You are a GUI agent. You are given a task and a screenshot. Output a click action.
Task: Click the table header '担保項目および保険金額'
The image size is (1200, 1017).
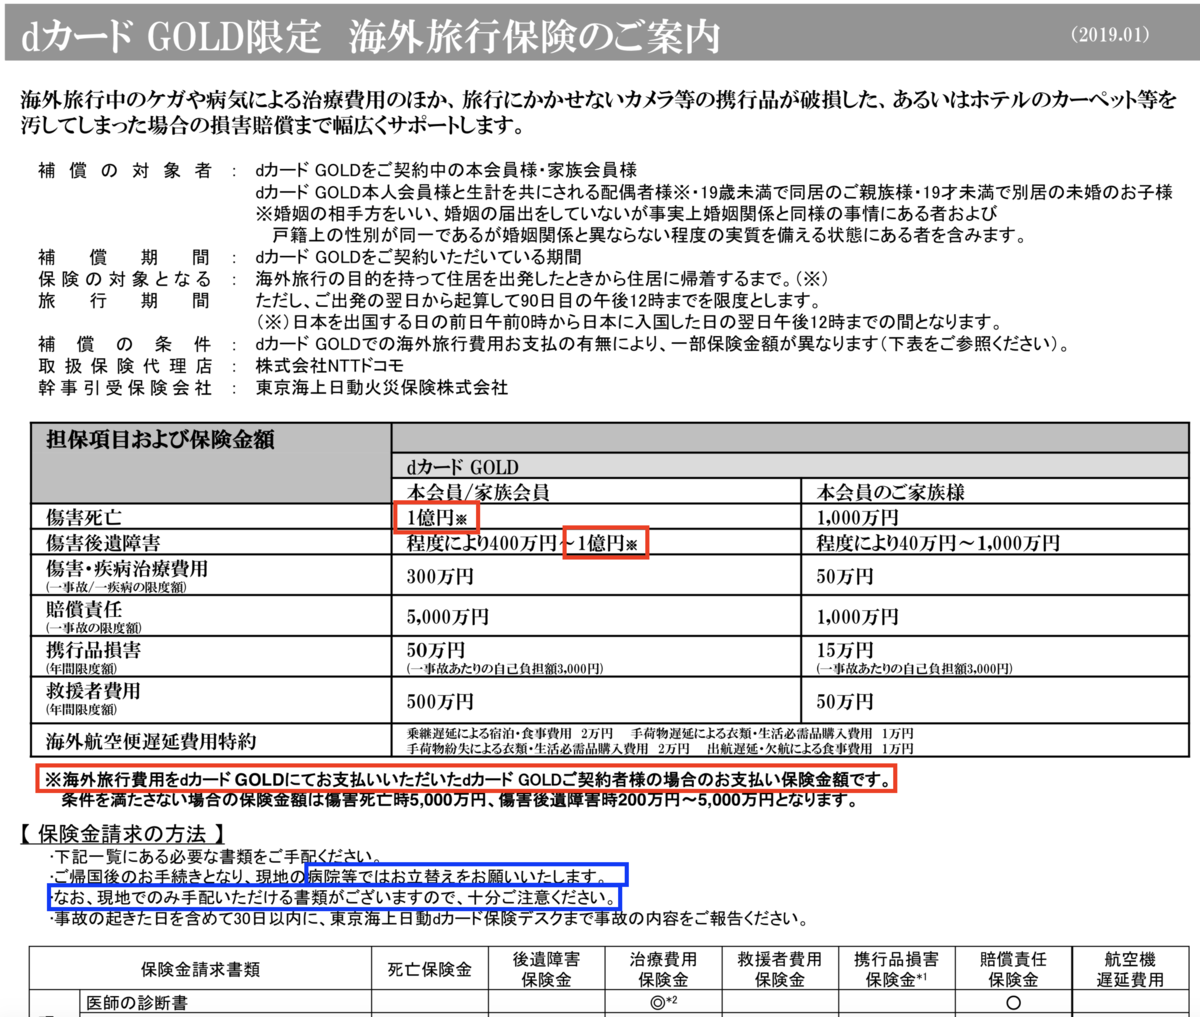pyautogui.click(x=160, y=440)
